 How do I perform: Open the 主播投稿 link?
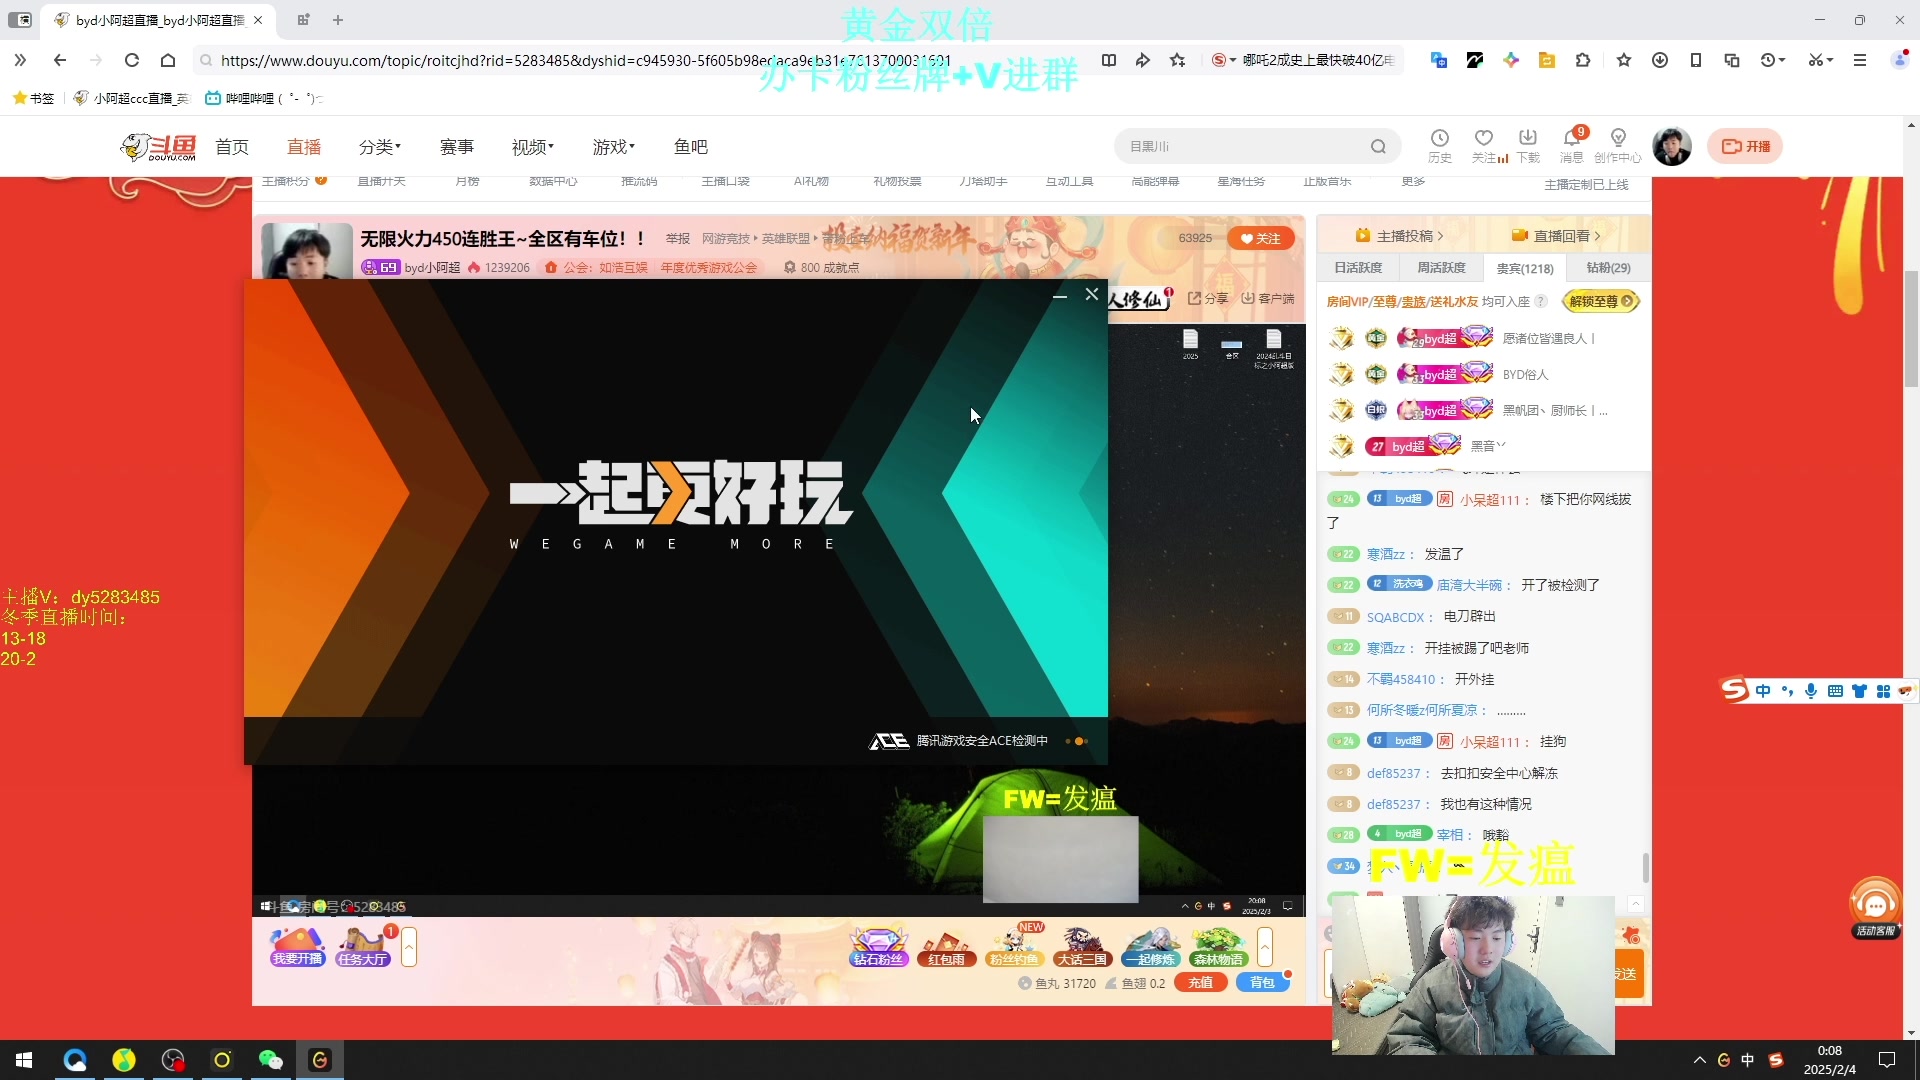[1399, 236]
